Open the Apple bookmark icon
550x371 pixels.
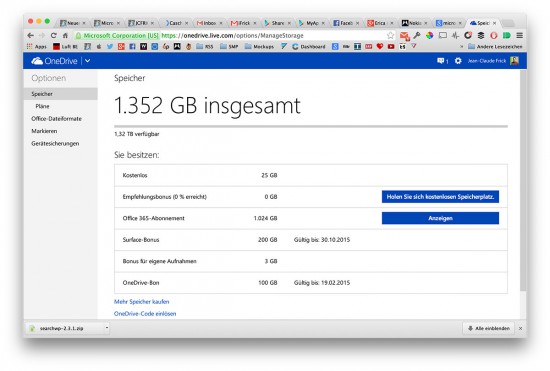pos(99,46)
